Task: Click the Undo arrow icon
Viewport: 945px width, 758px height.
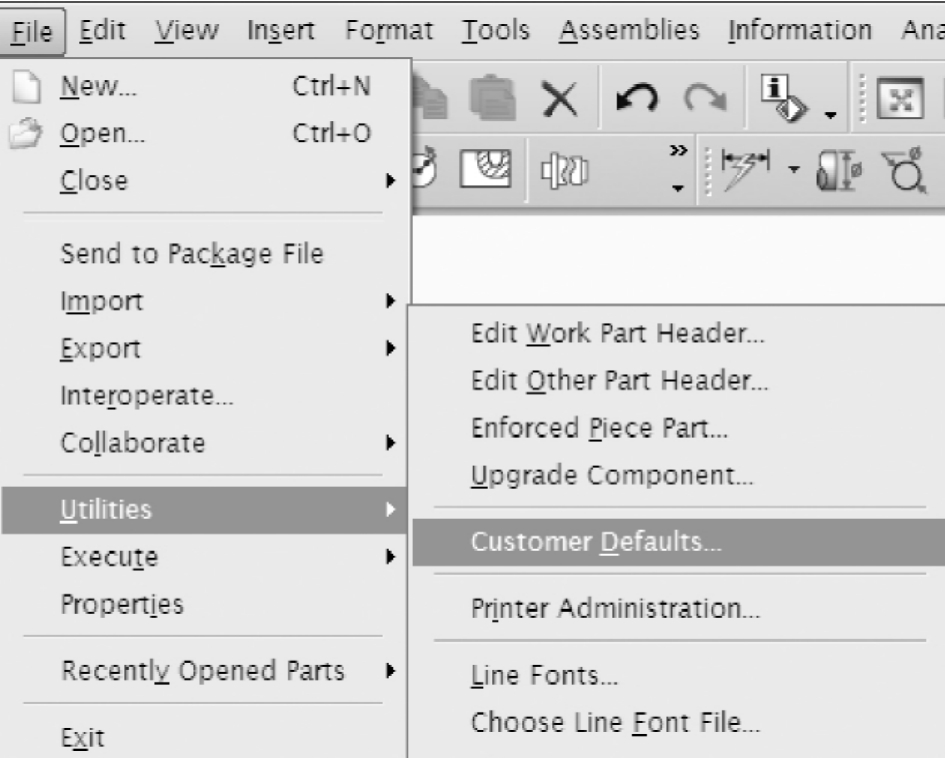Action: coord(636,98)
